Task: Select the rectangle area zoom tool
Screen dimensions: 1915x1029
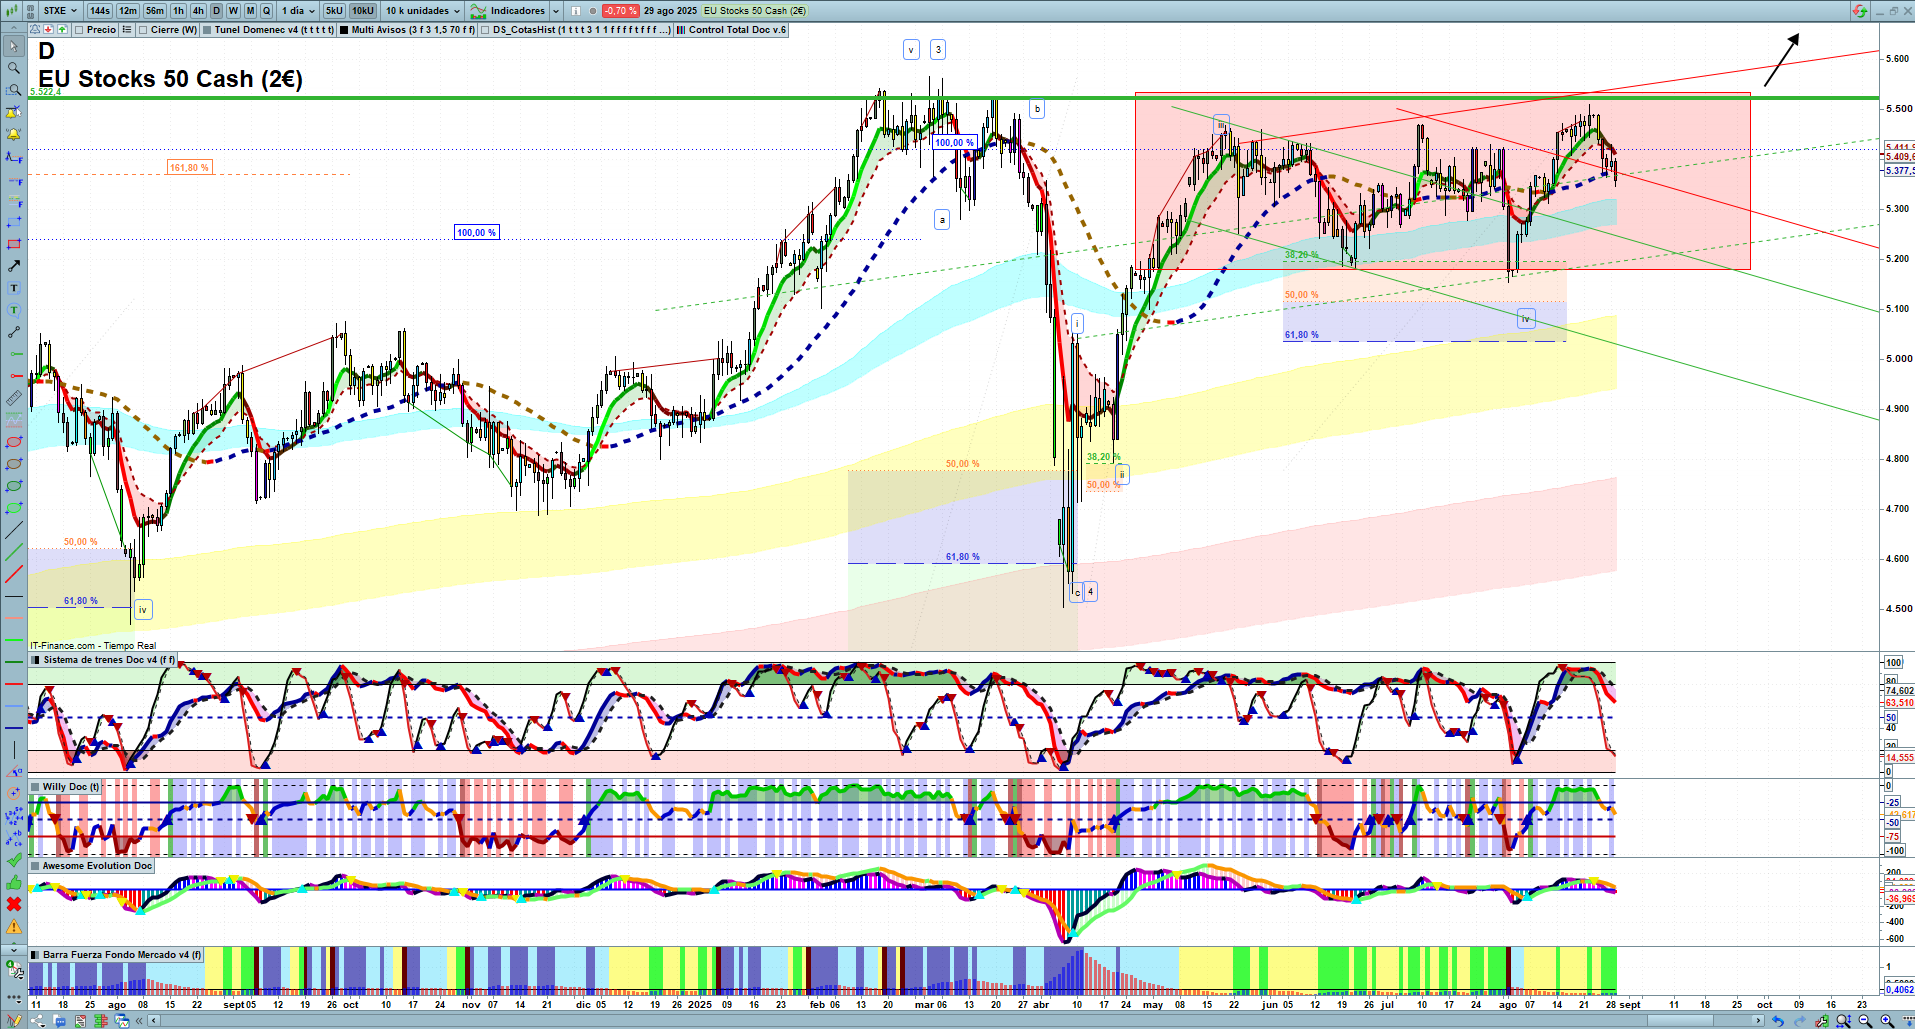Action: [14, 90]
